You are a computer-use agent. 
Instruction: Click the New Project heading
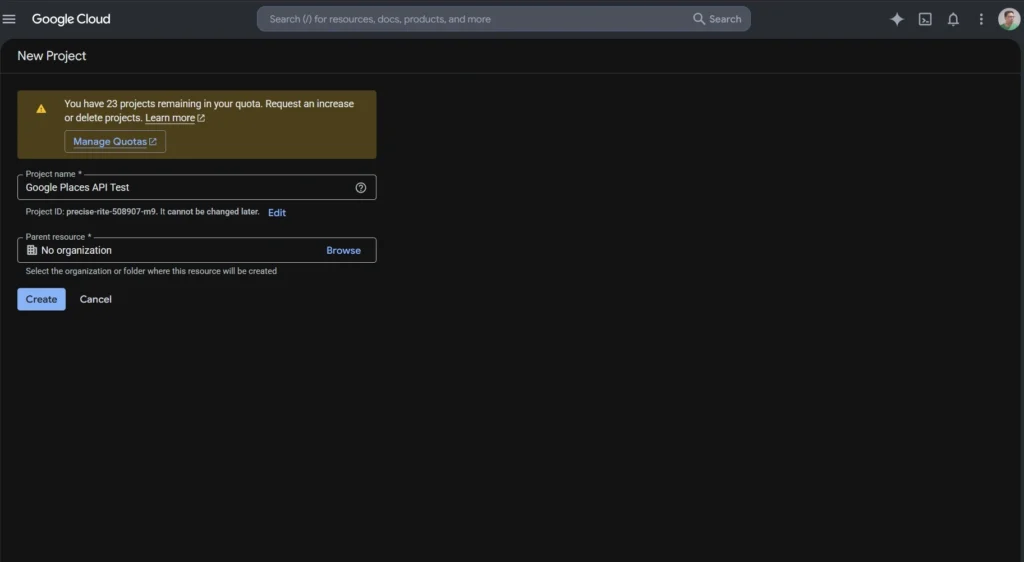[x=52, y=55]
